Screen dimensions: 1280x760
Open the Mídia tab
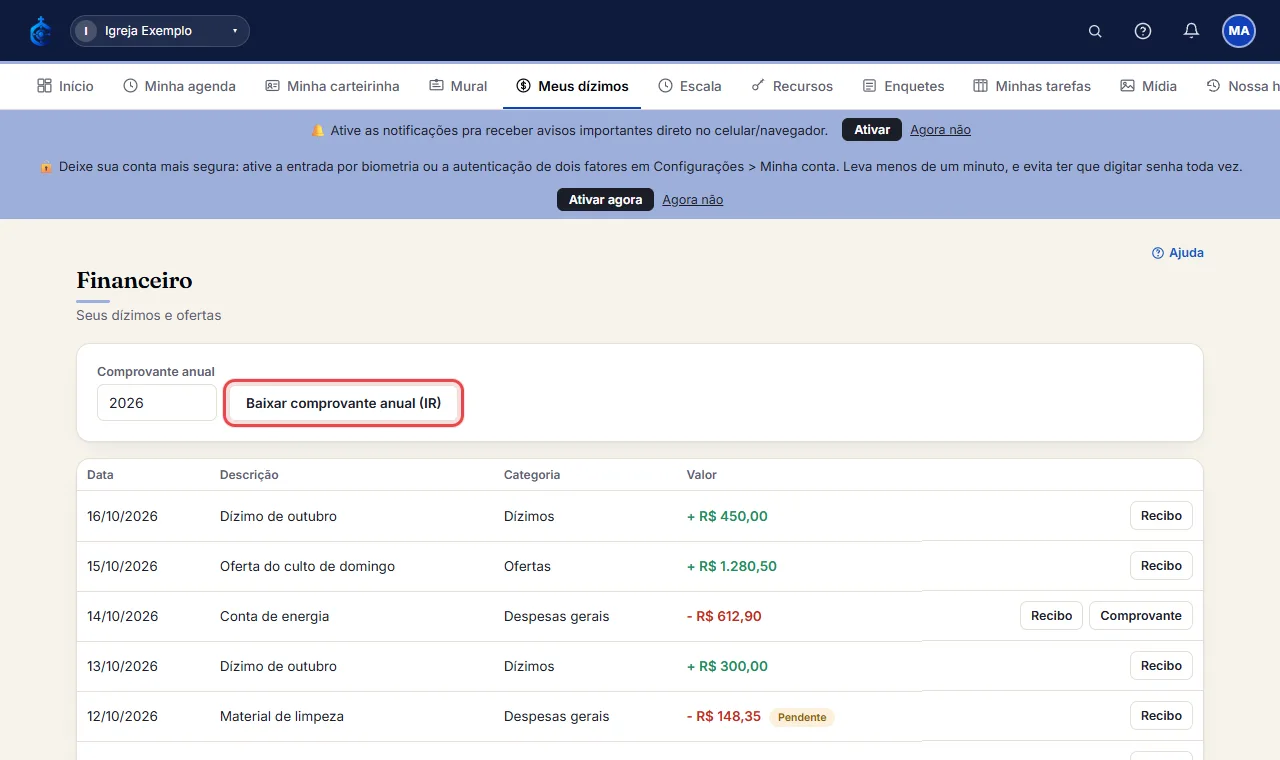(1148, 86)
